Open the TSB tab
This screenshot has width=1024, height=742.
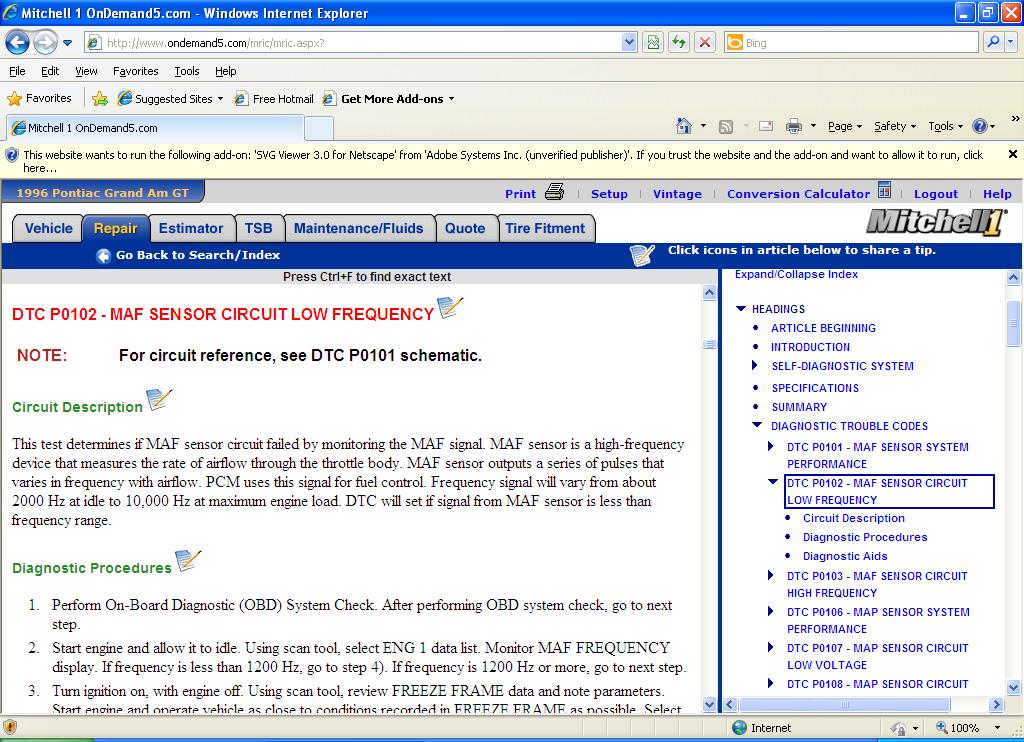tap(259, 229)
